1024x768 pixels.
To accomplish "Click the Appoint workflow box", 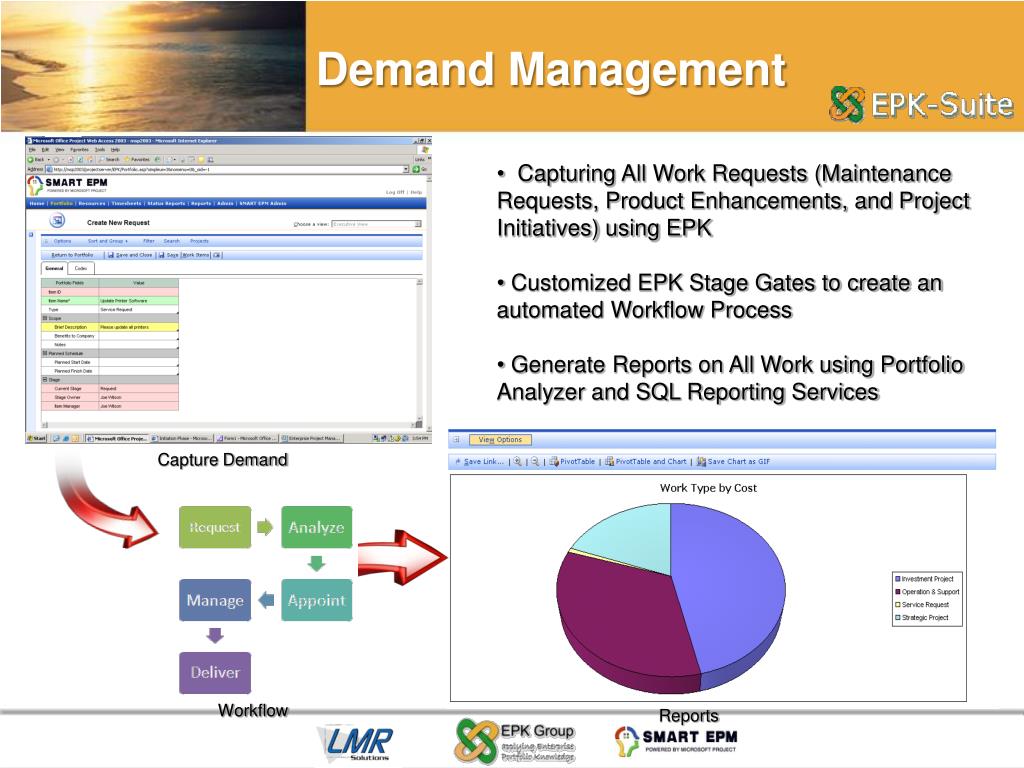I will click(317, 600).
